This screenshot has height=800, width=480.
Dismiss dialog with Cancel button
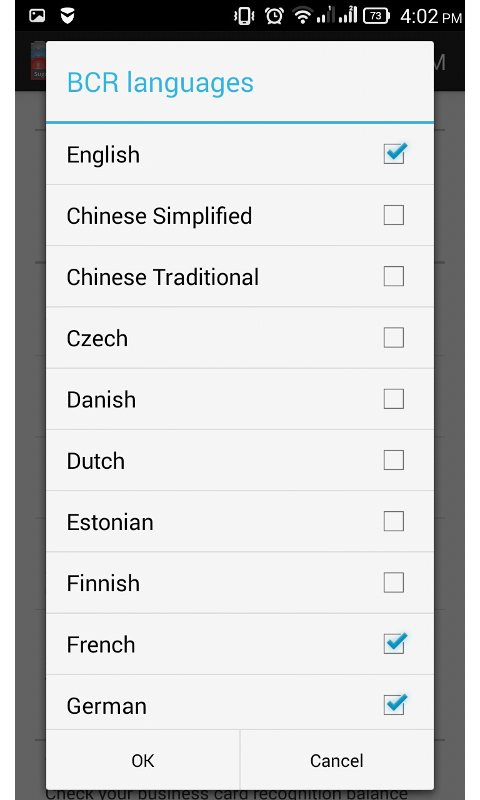[x=337, y=760]
